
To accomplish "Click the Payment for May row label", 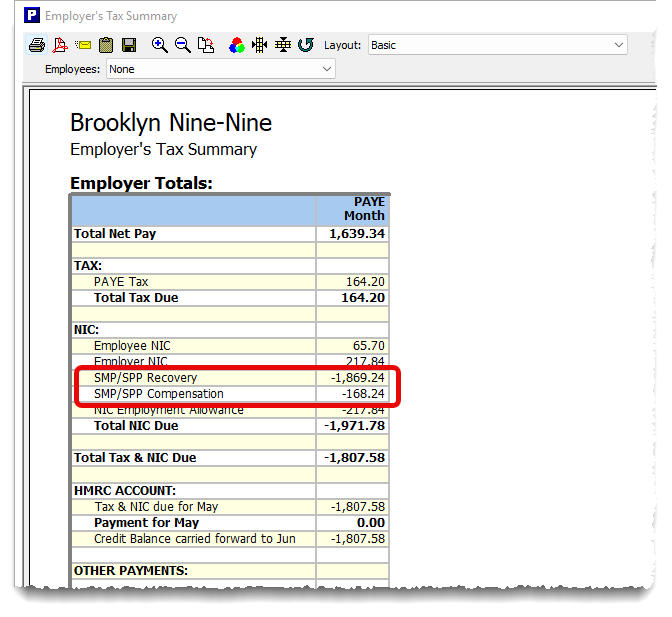I will (147, 523).
